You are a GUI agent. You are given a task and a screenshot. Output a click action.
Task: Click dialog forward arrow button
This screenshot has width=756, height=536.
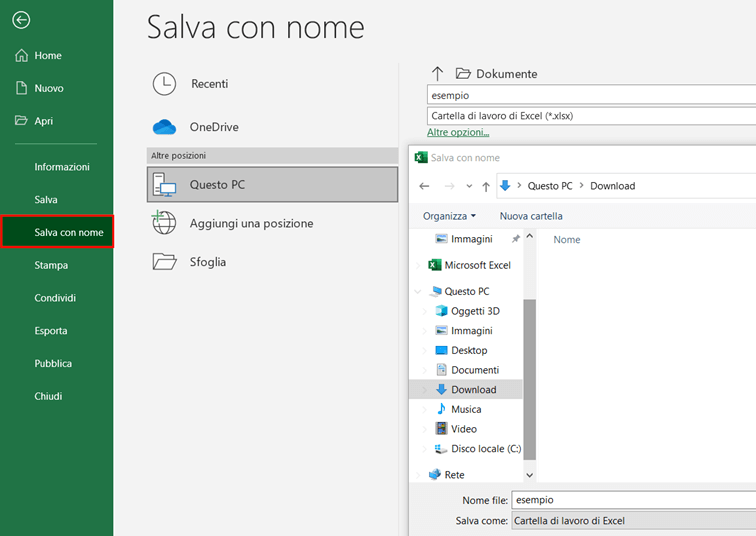[449, 186]
